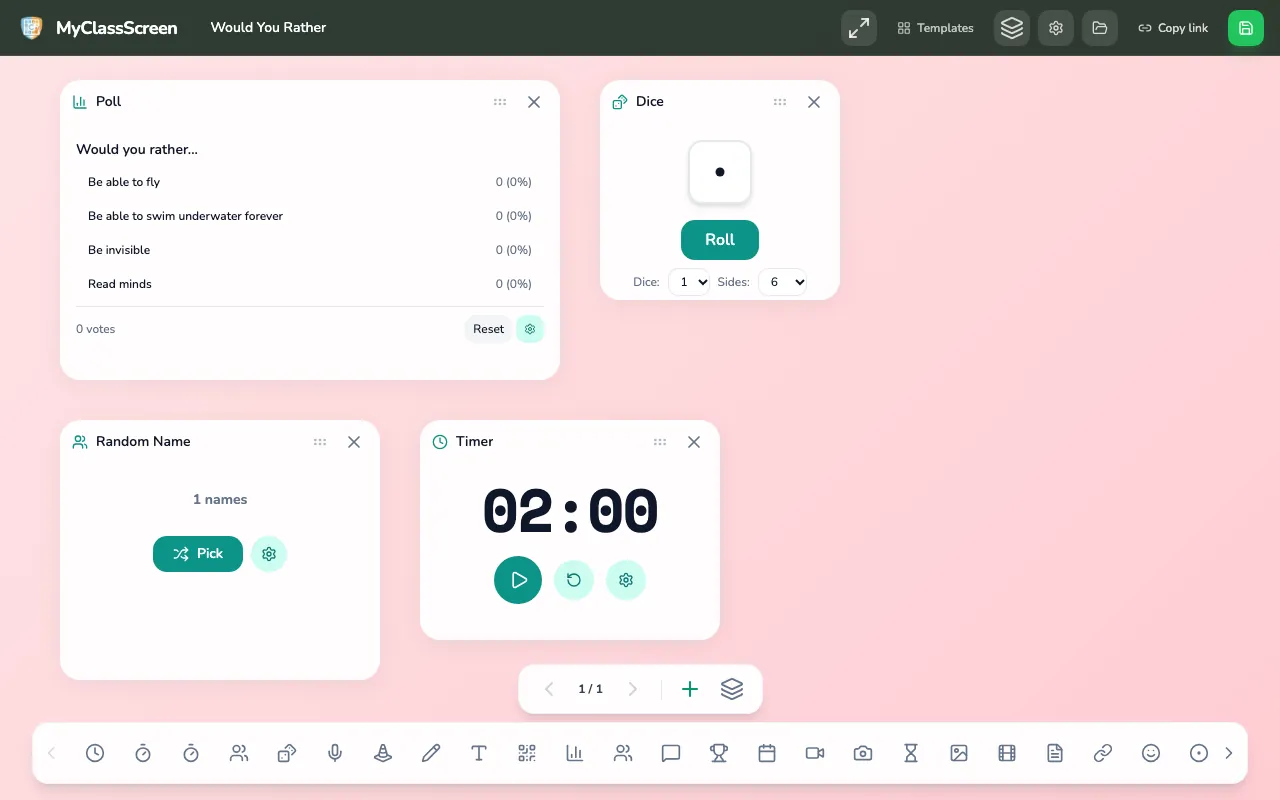Click the Copy link button
Image resolution: width=1280 pixels, height=800 pixels.
point(1173,28)
